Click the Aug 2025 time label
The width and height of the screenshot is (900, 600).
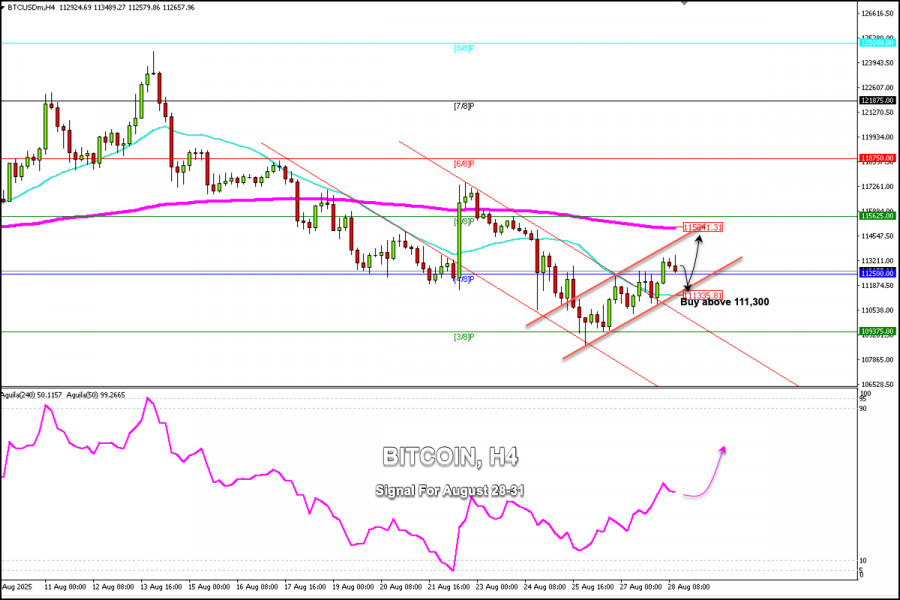(17, 587)
